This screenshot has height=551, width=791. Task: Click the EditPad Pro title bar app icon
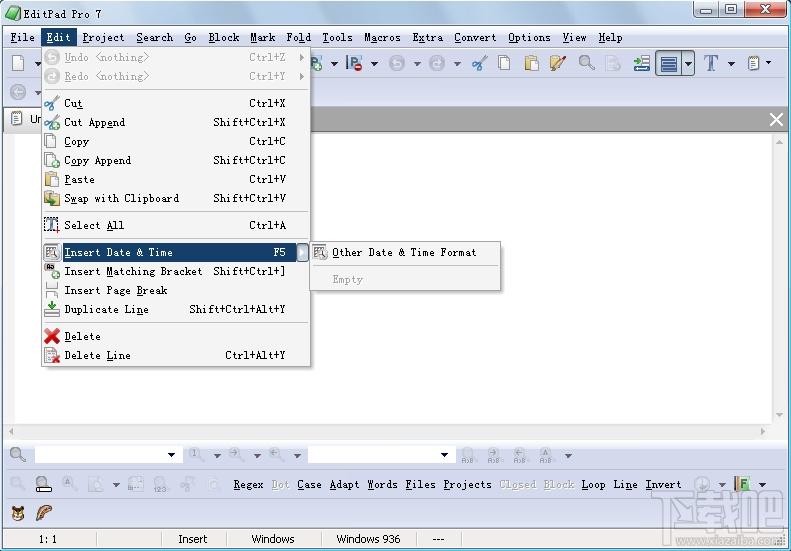[13, 14]
